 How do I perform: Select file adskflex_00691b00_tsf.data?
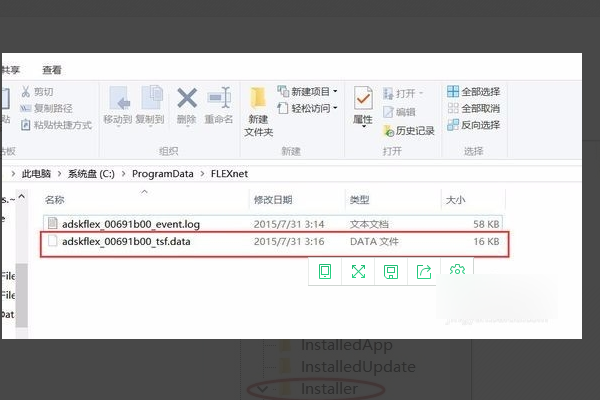tap(274, 242)
